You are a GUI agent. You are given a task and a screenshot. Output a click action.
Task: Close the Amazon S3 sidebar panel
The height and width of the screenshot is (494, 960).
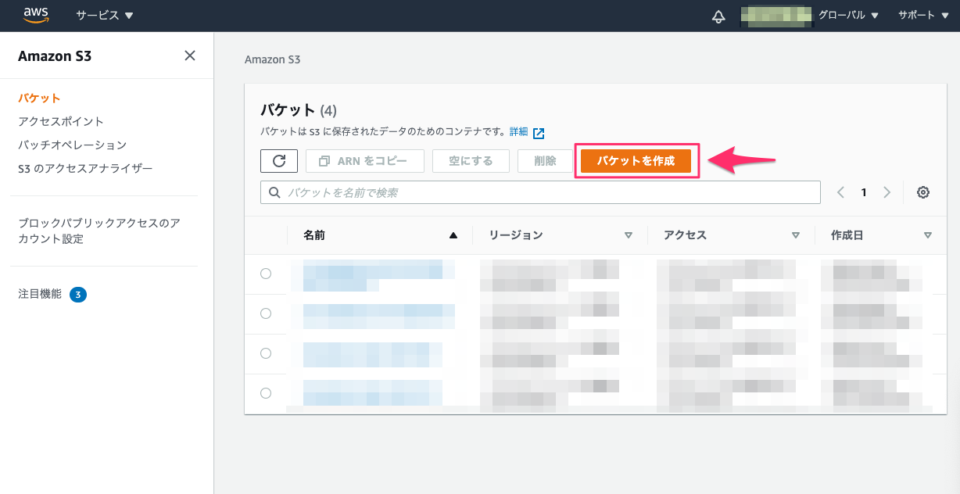(x=190, y=56)
